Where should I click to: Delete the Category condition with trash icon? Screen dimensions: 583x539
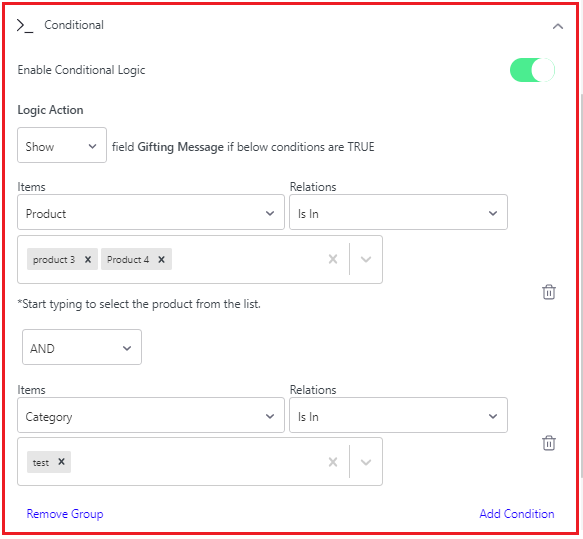coord(549,443)
